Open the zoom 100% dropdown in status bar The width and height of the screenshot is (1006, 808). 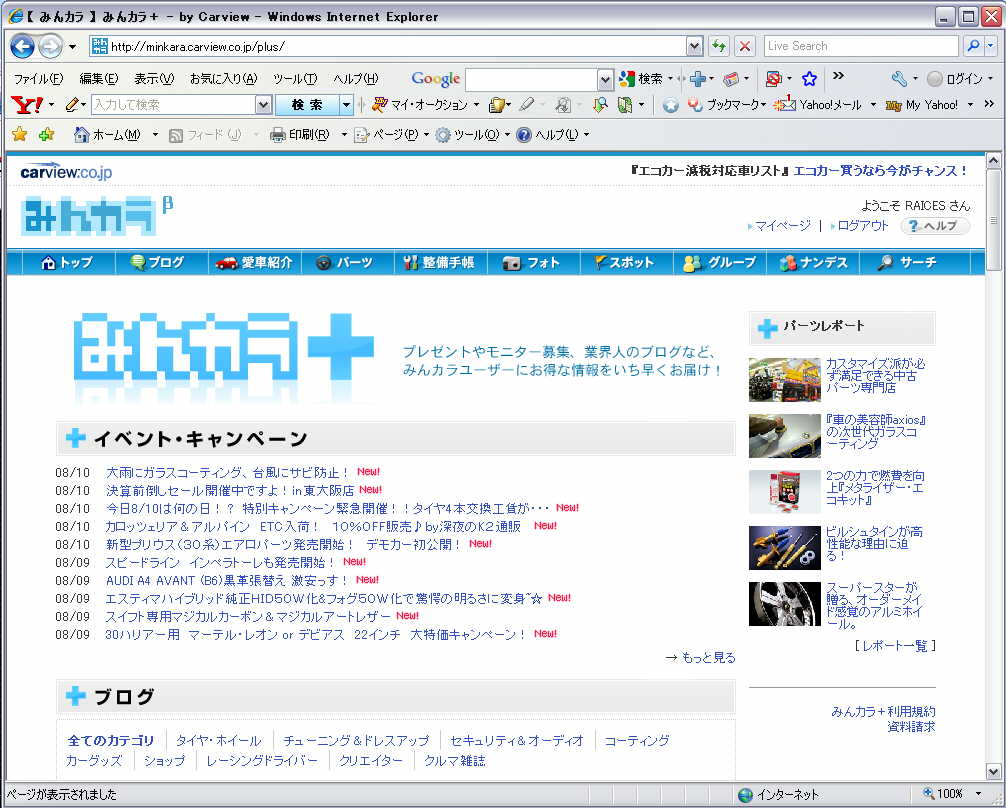[979, 795]
